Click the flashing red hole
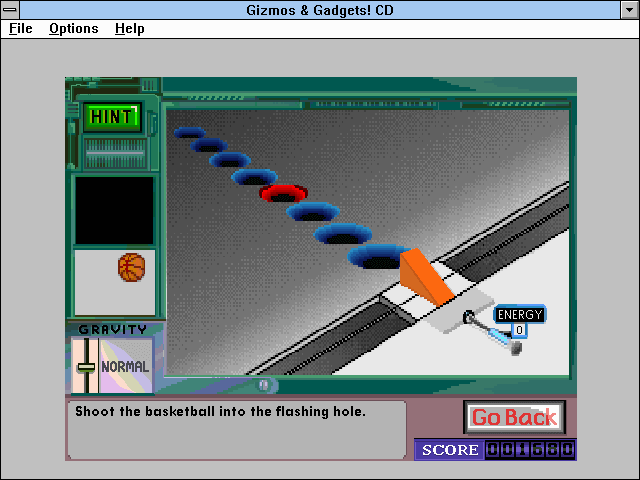The image size is (640, 480). 283,193
